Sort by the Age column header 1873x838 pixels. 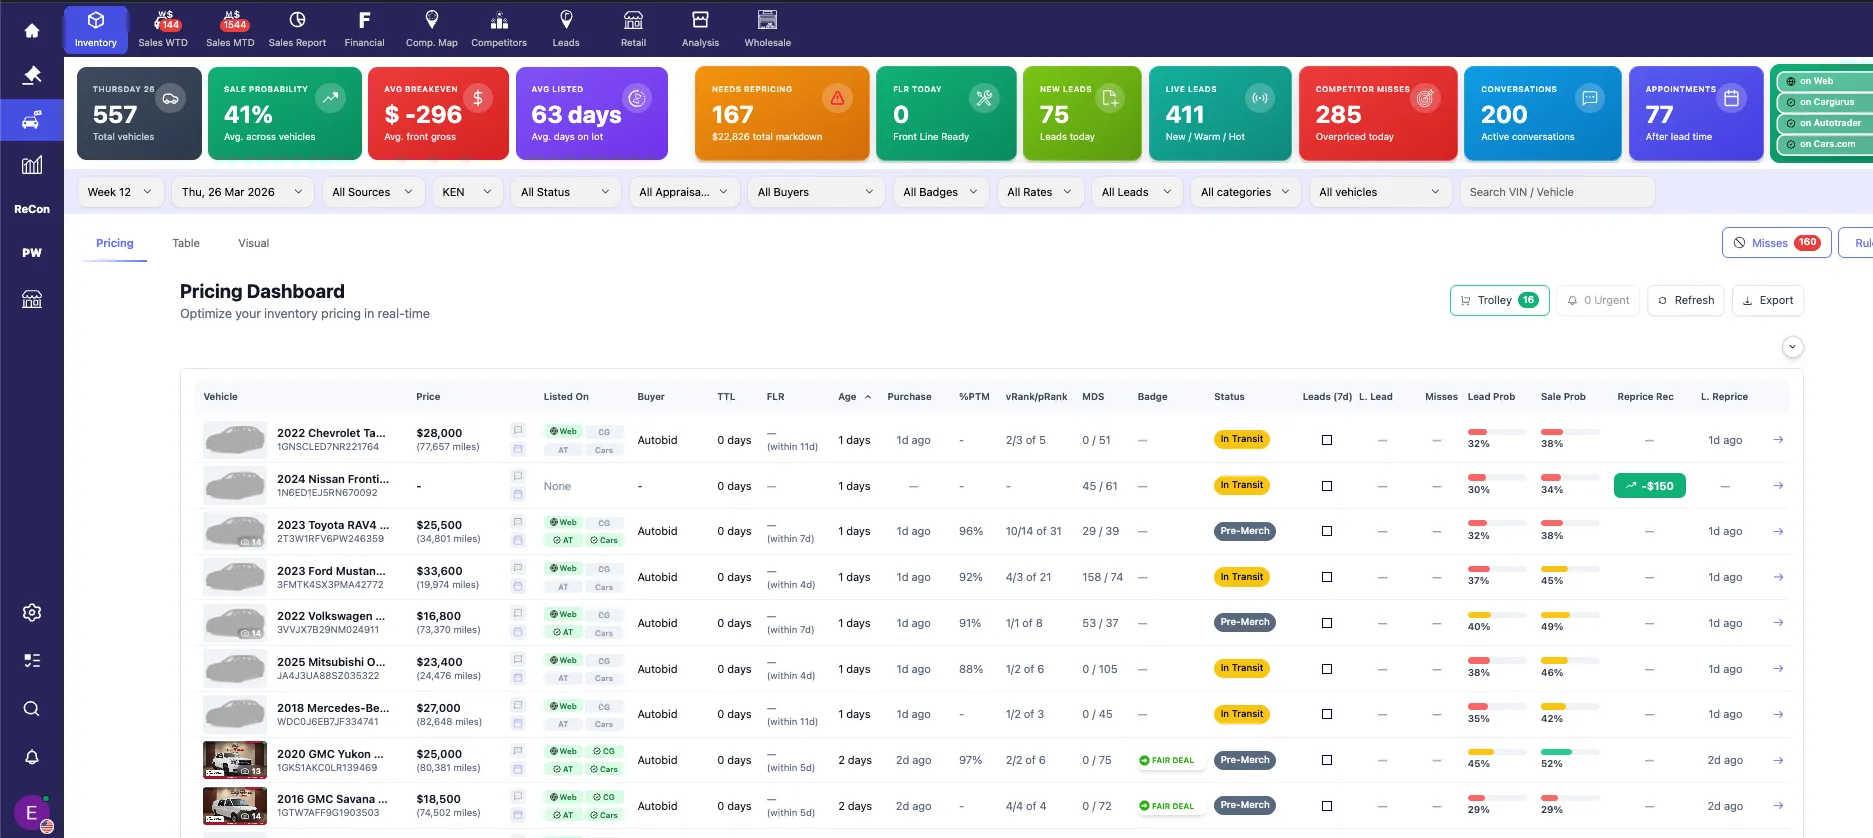tap(854, 397)
